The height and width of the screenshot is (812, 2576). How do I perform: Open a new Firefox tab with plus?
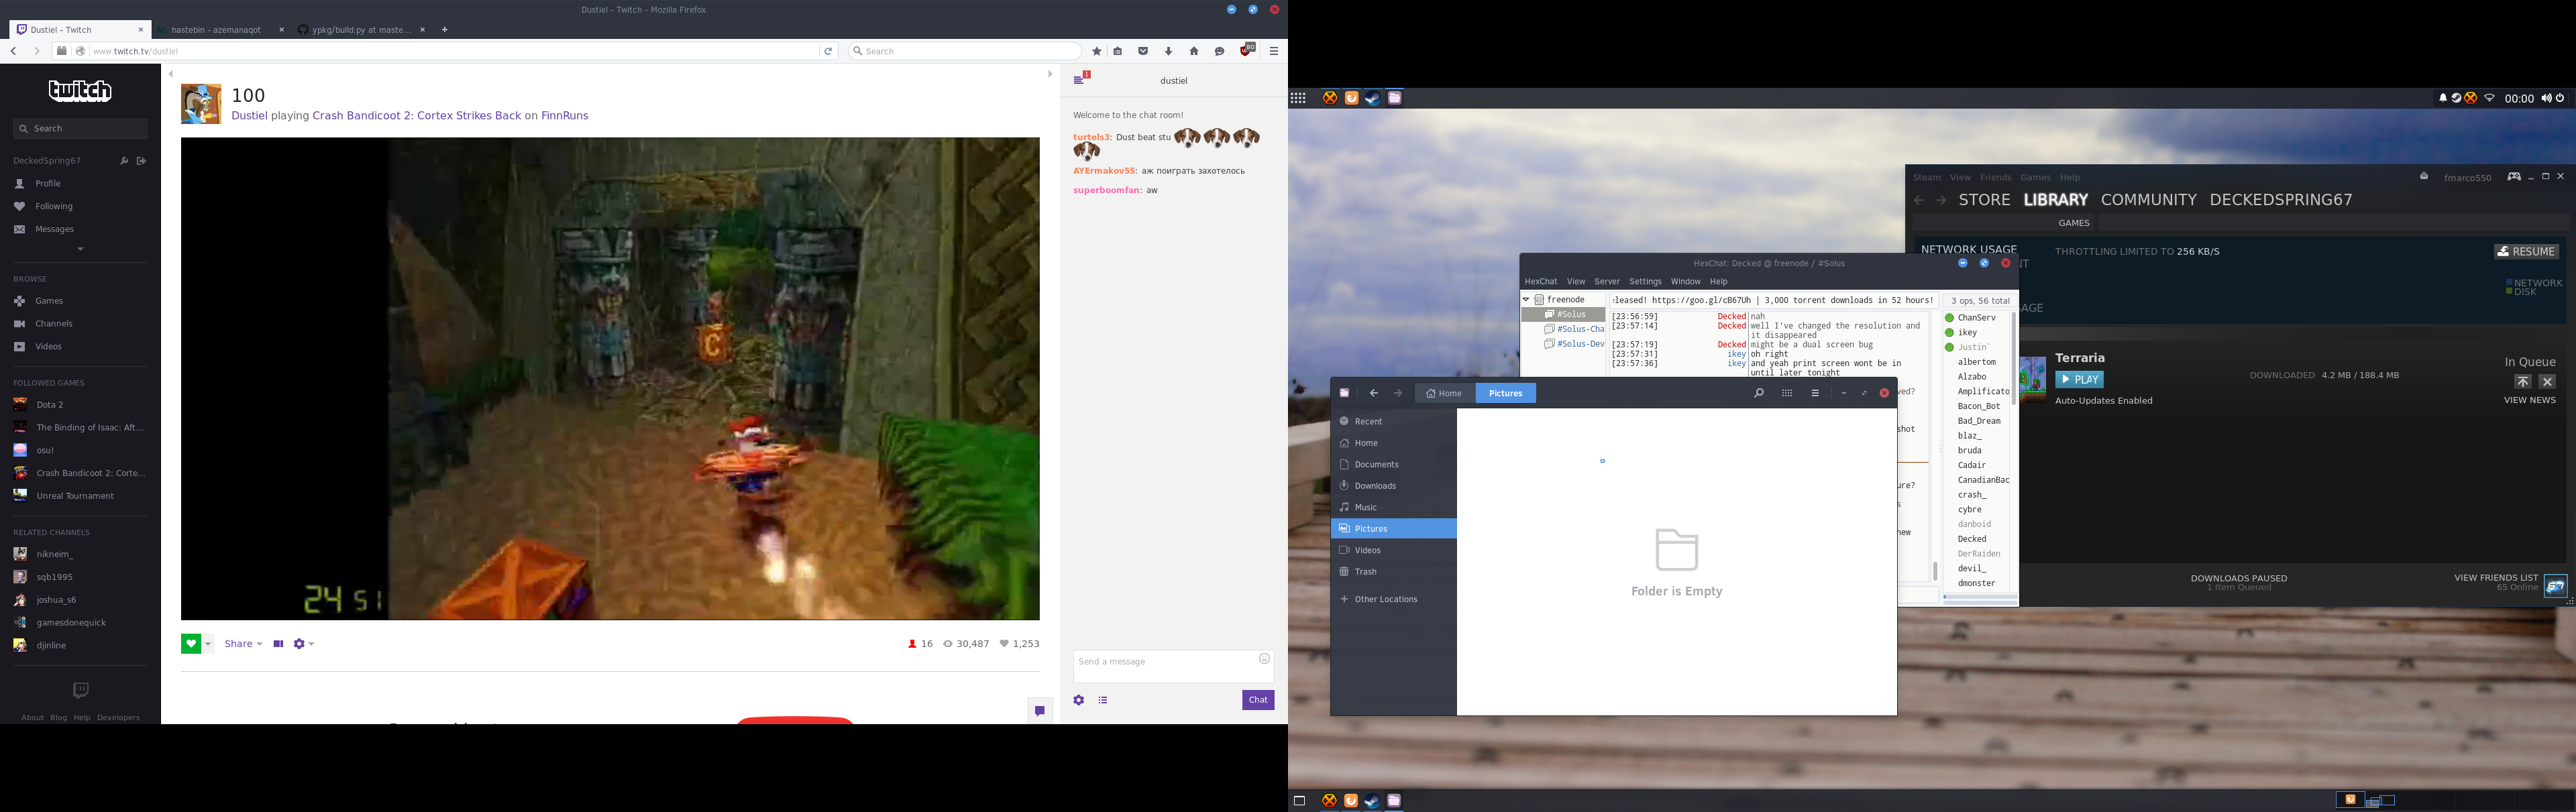coord(445,30)
